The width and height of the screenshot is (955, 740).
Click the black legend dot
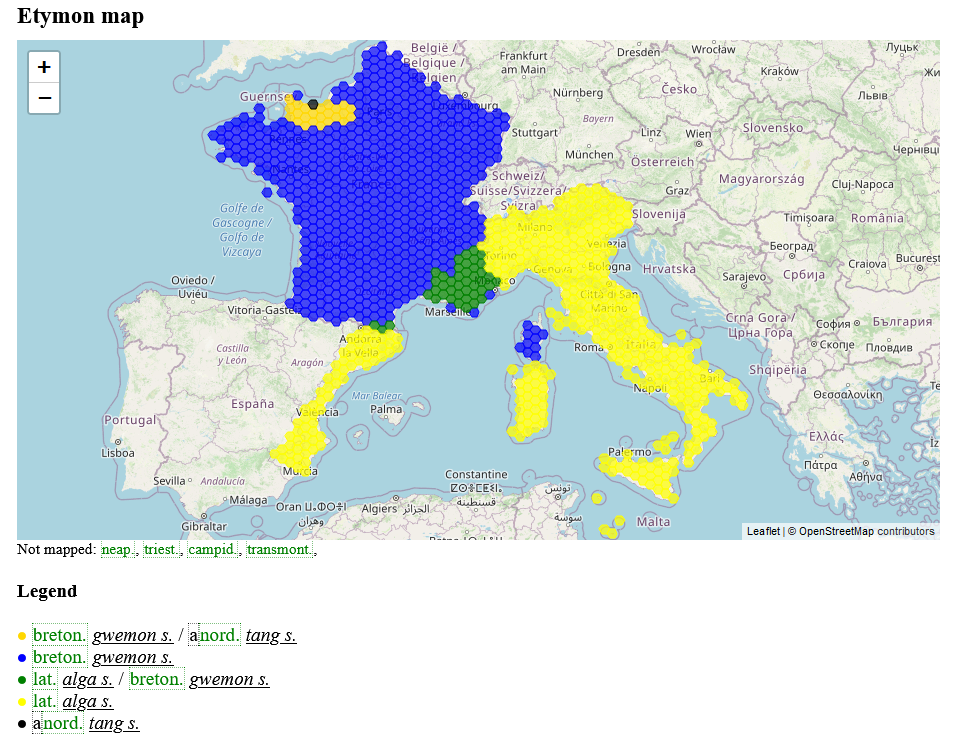(22, 724)
